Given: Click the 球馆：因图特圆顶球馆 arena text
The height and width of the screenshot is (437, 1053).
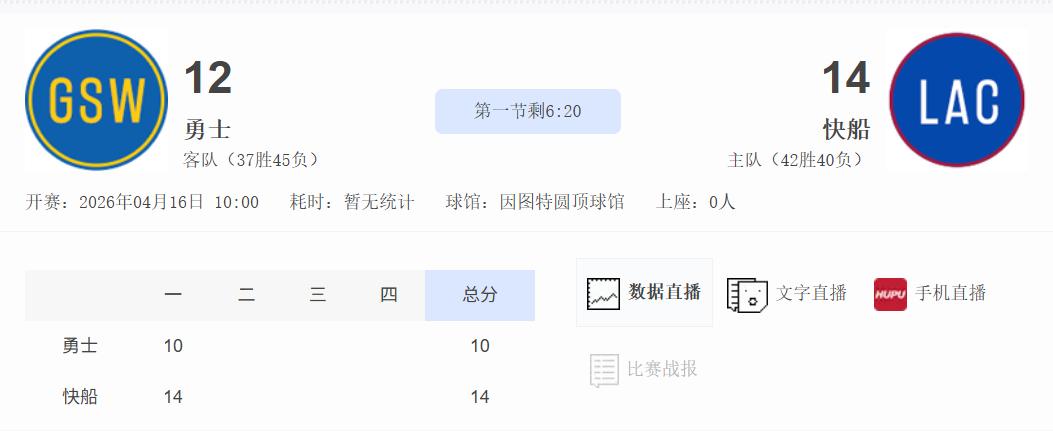Looking at the screenshot, I should coord(535,202).
